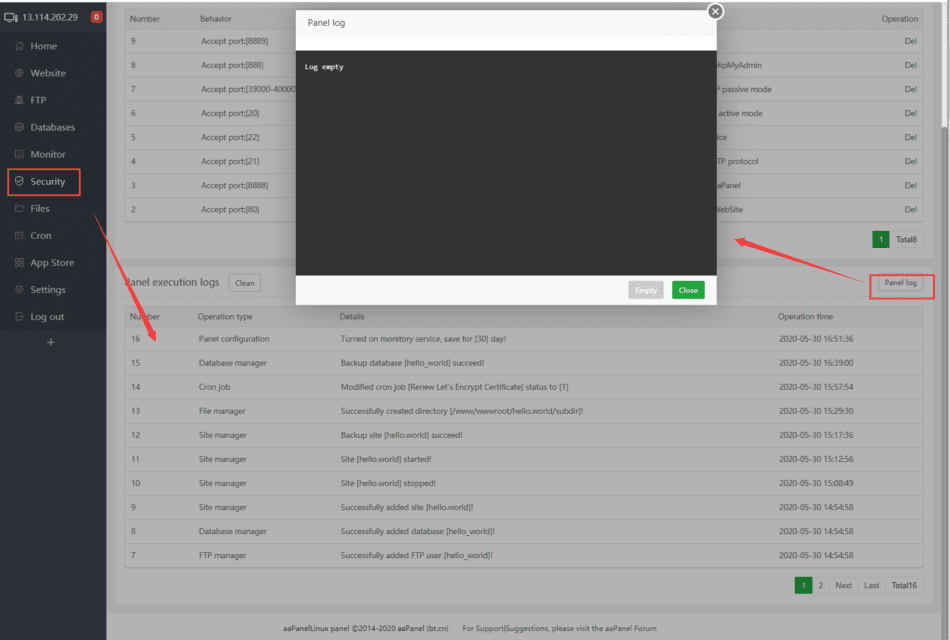Click the red notification badge at top left

pyautogui.click(x=95, y=16)
